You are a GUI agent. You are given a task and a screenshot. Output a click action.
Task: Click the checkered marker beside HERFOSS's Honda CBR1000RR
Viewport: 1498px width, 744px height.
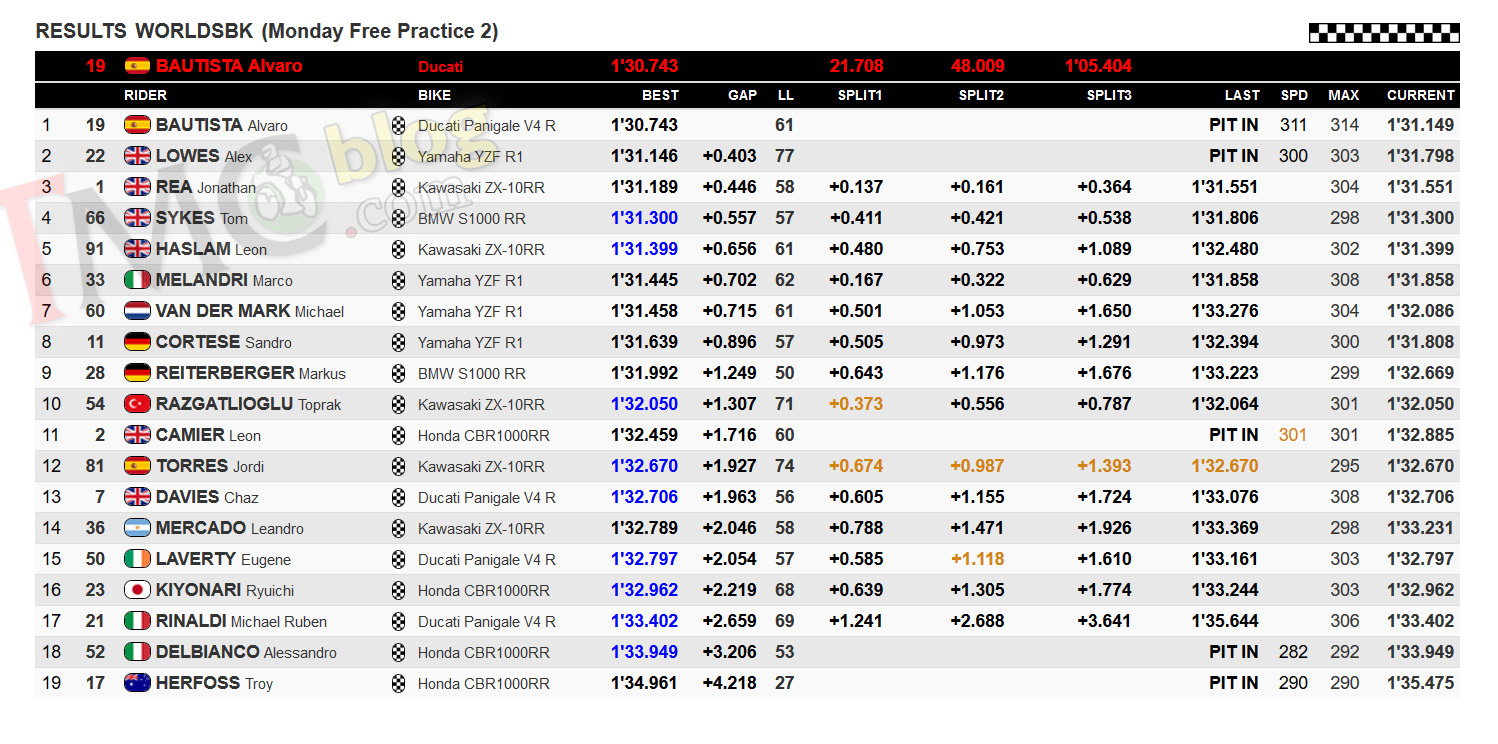tap(399, 683)
